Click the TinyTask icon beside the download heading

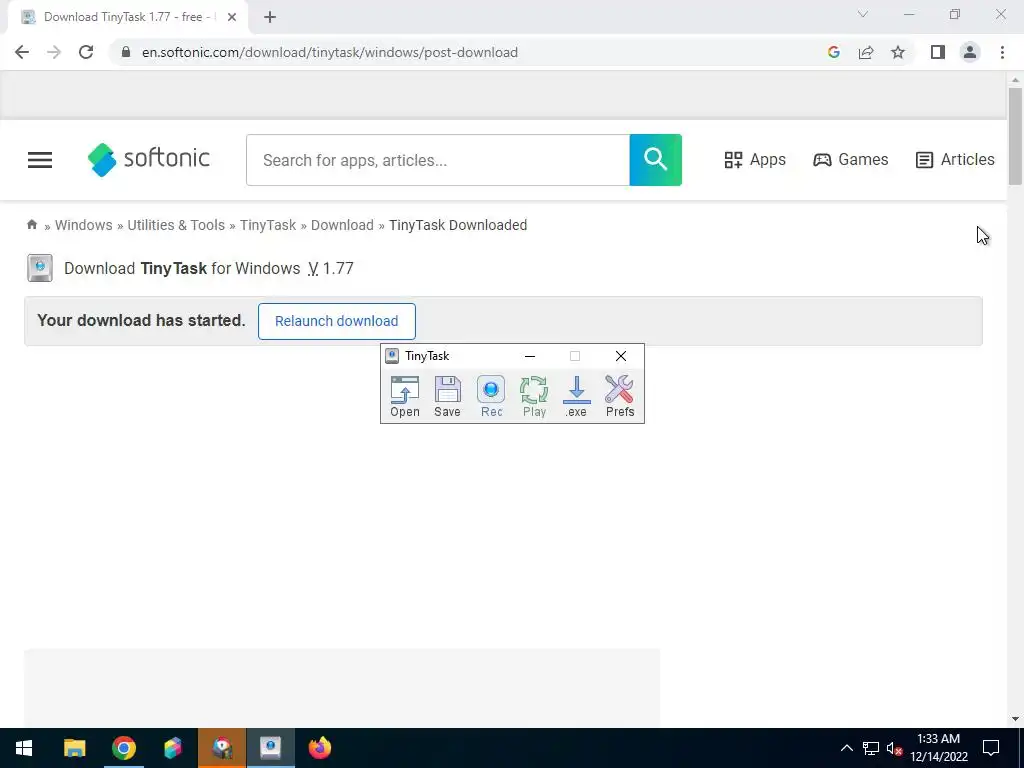40,268
